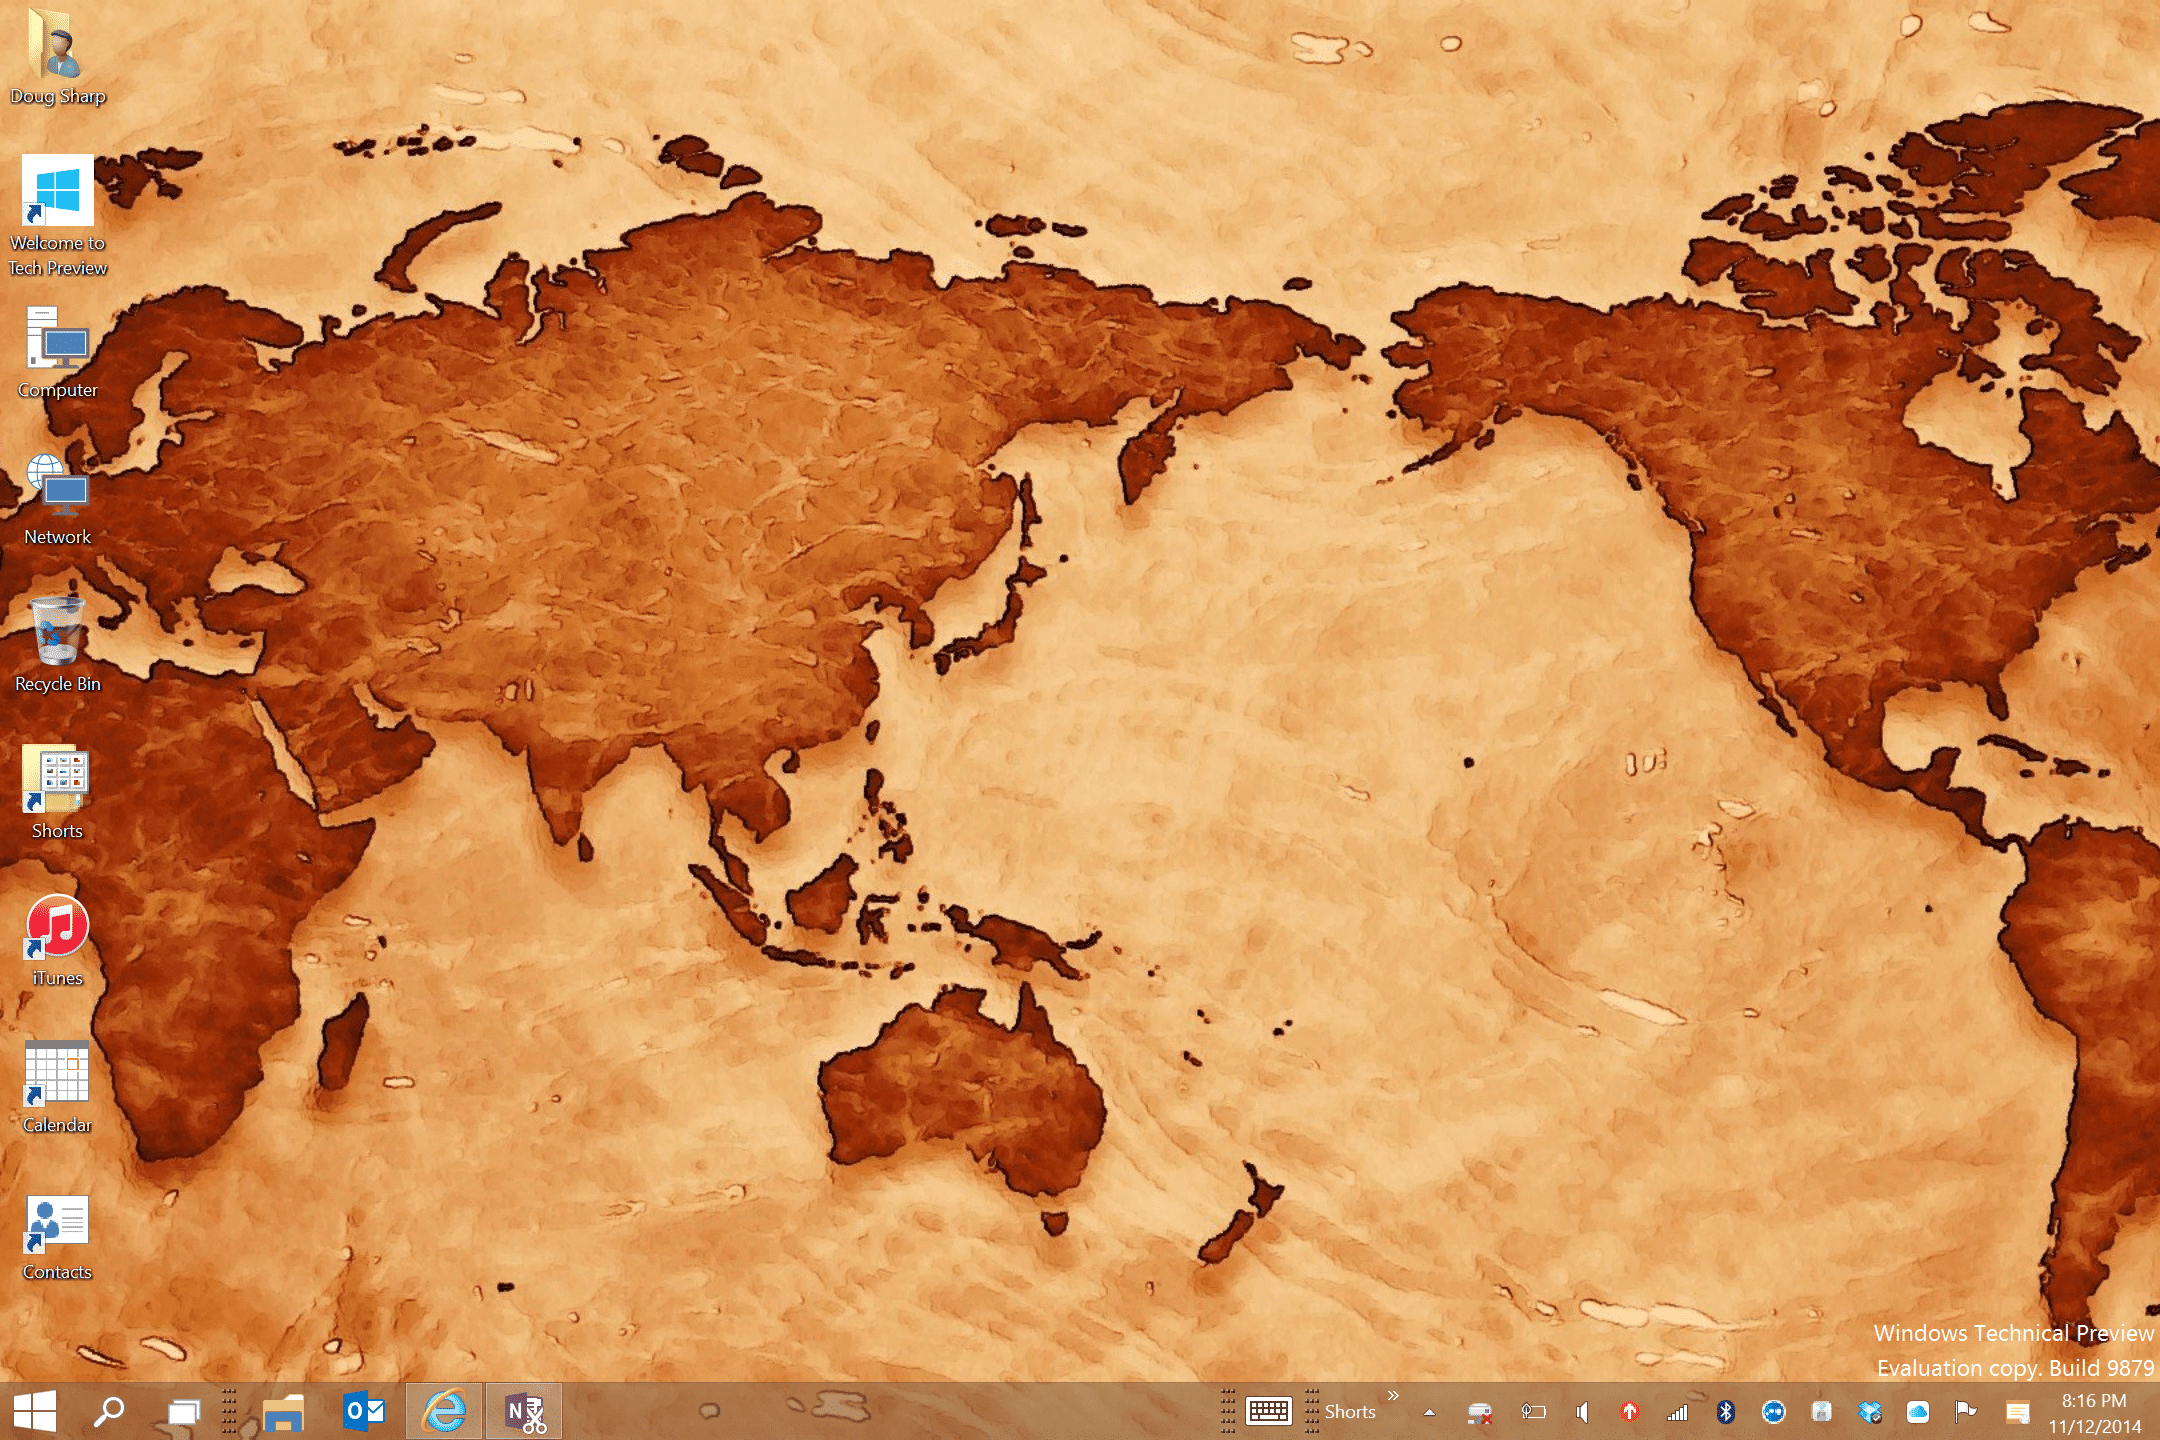Click the battery power tray icon
Screen dimensions: 2160x1440
pos(1533,1412)
